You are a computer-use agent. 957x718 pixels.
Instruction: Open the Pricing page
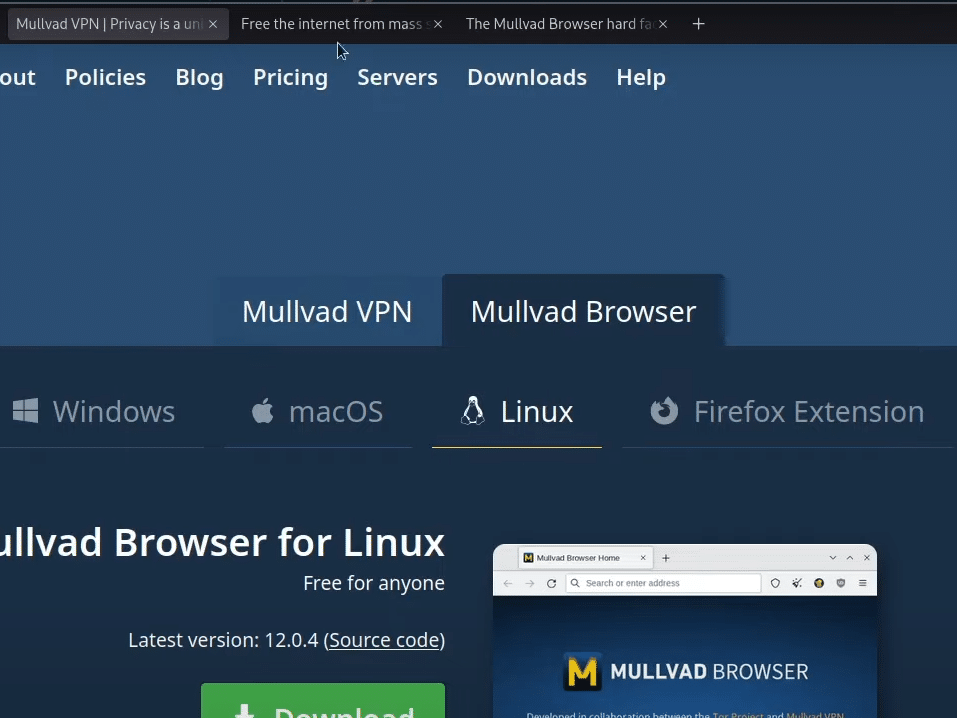click(x=290, y=77)
